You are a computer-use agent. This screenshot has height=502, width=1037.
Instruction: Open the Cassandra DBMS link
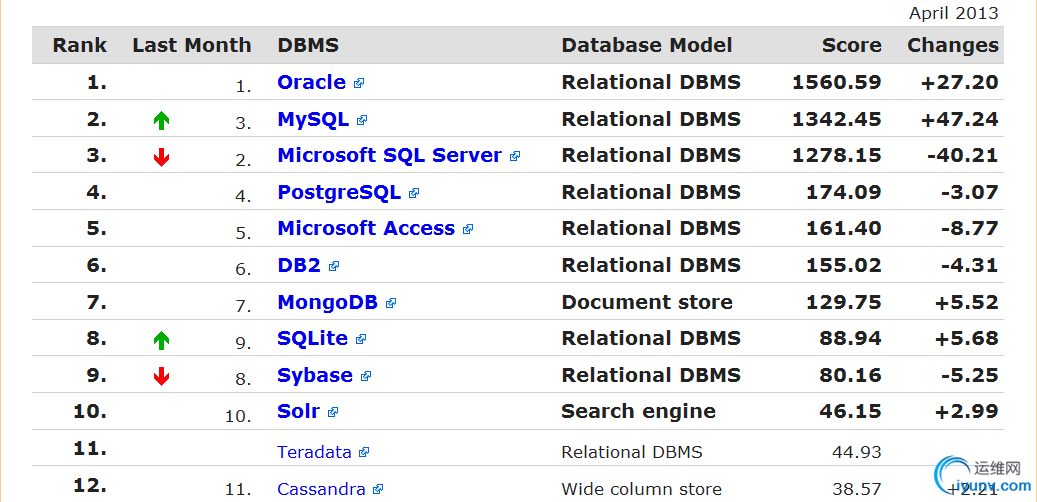coord(321,489)
